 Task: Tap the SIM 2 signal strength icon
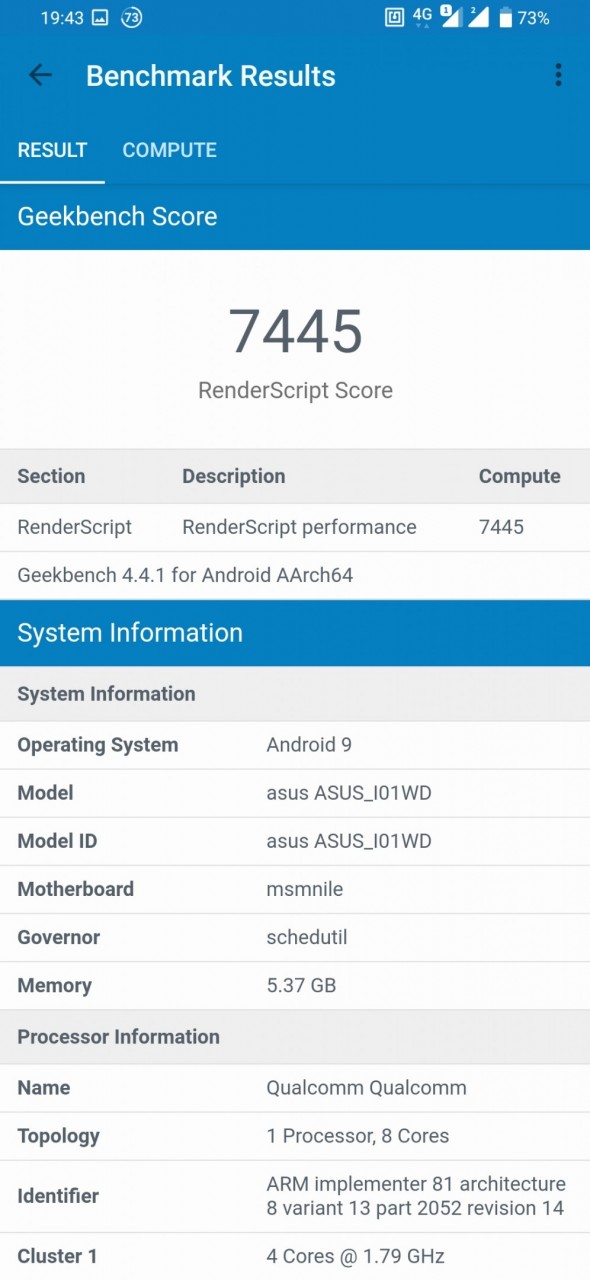pos(478,17)
